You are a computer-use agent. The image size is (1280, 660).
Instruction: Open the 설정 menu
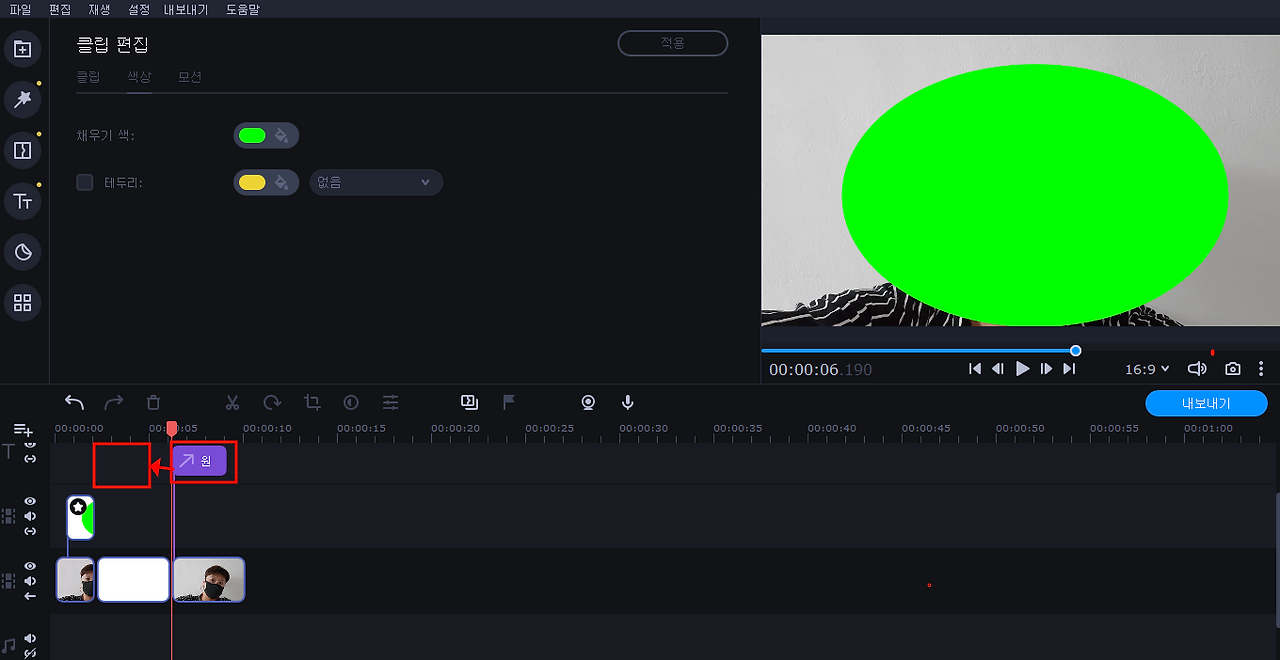coord(139,9)
